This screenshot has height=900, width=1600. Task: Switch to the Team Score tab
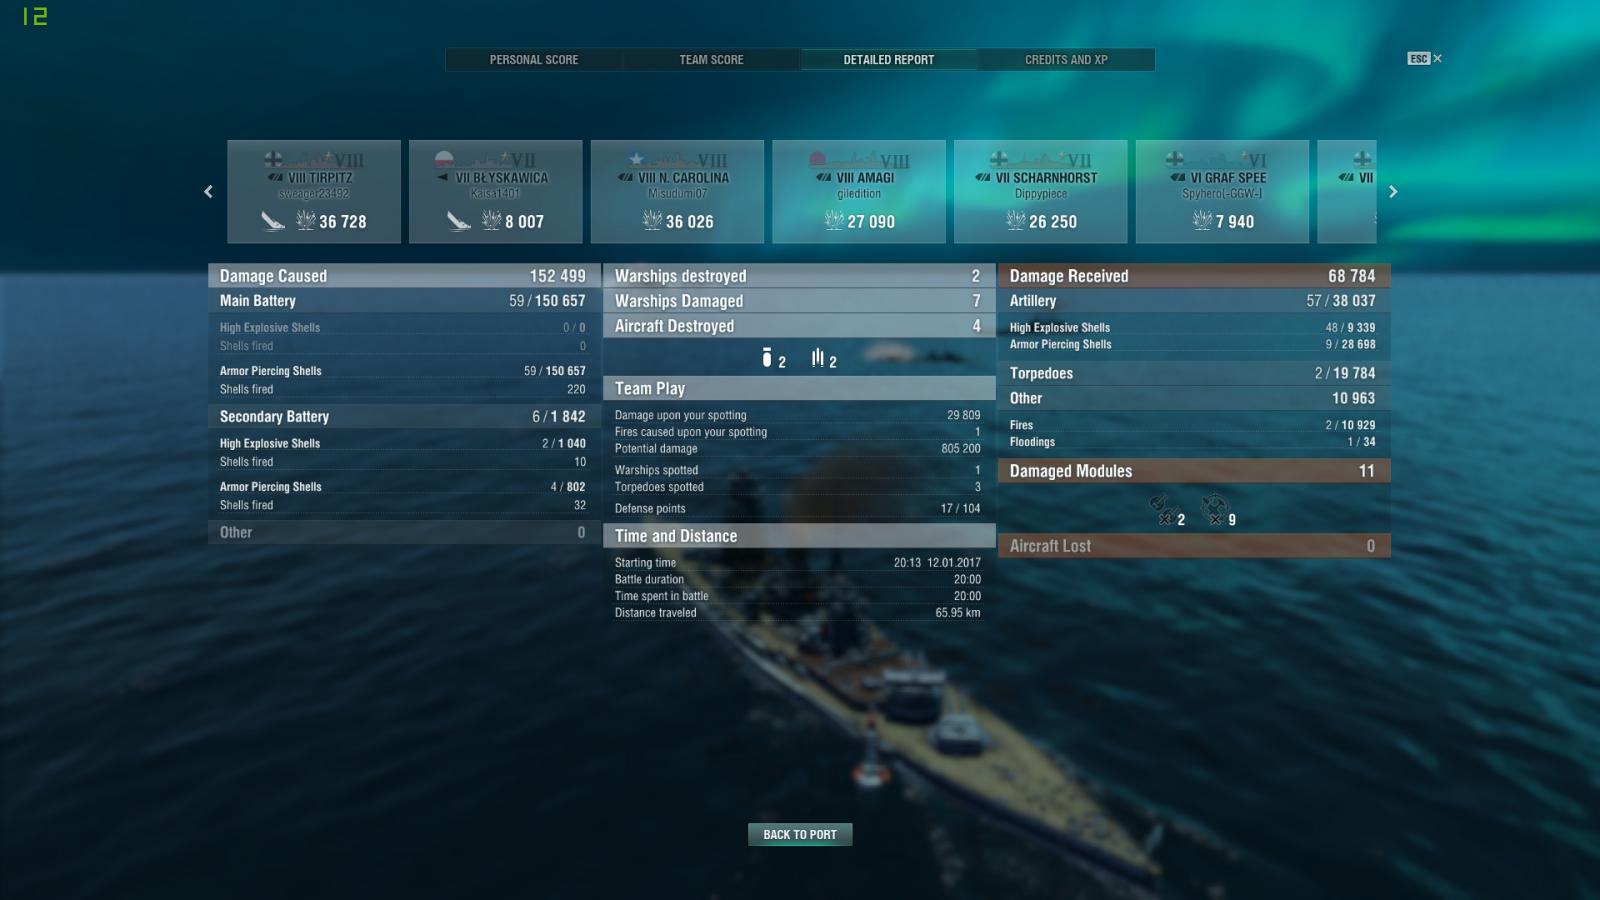711,60
